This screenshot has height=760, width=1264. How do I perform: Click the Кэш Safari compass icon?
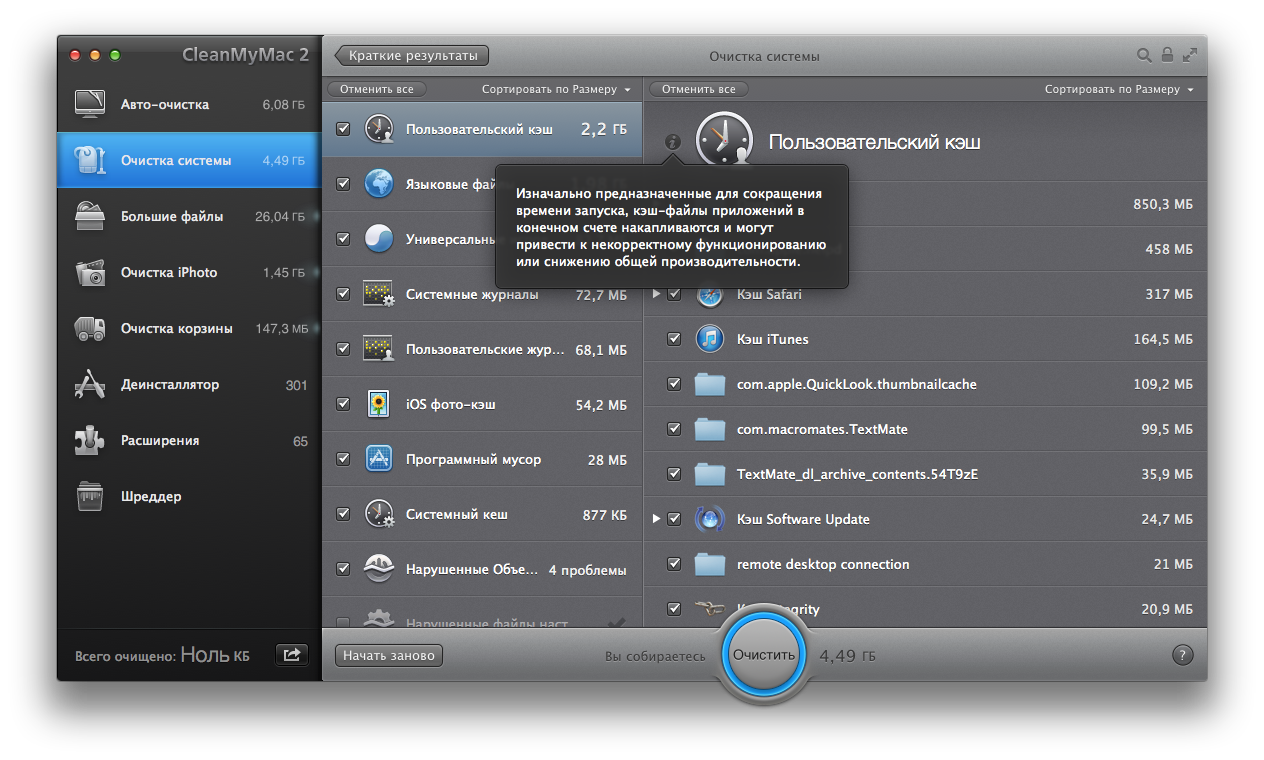710,294
